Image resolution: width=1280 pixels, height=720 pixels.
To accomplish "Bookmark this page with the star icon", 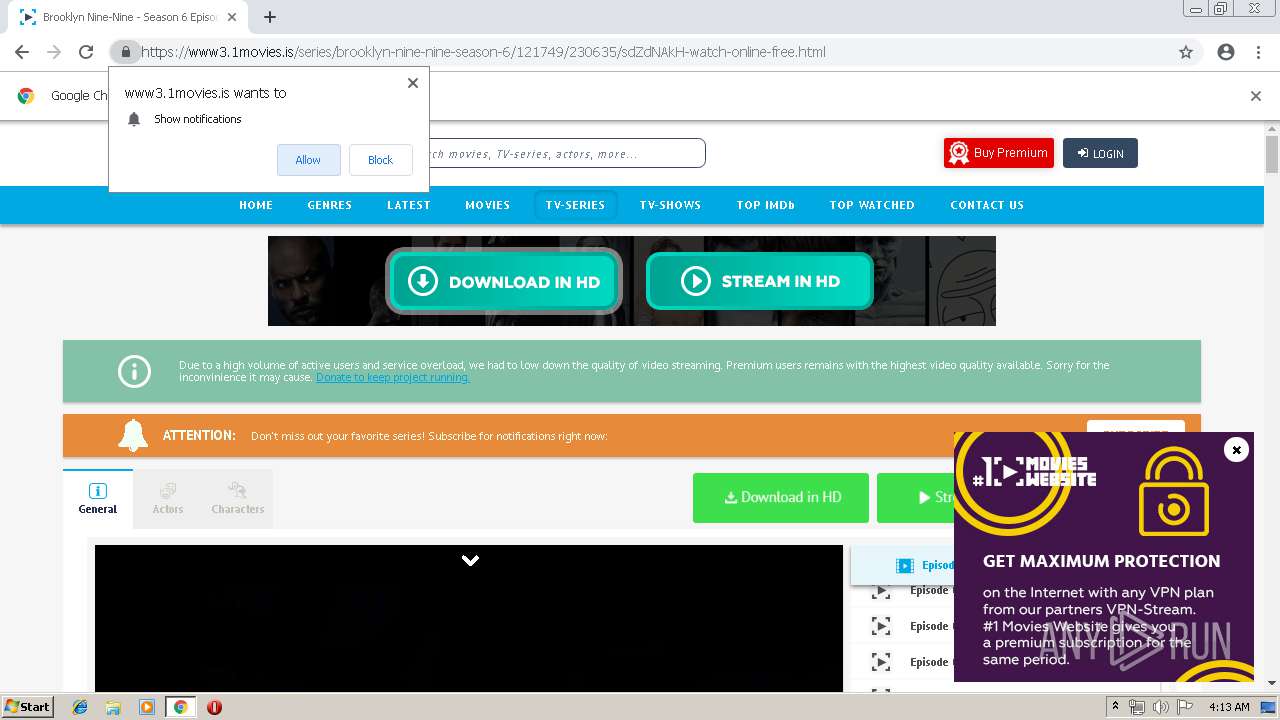I will (x=1186, y=52).
